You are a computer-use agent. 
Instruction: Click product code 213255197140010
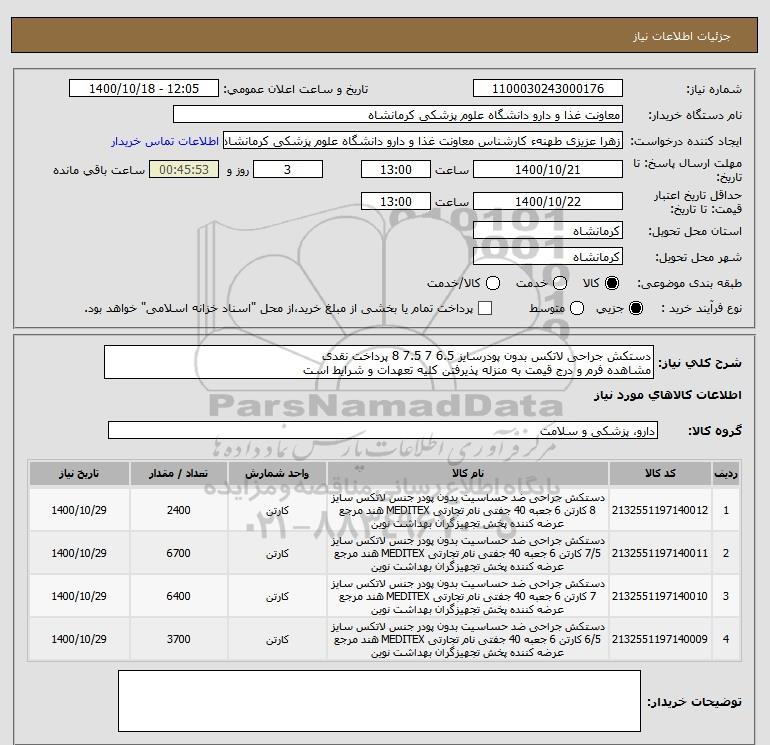click(660, 597)
